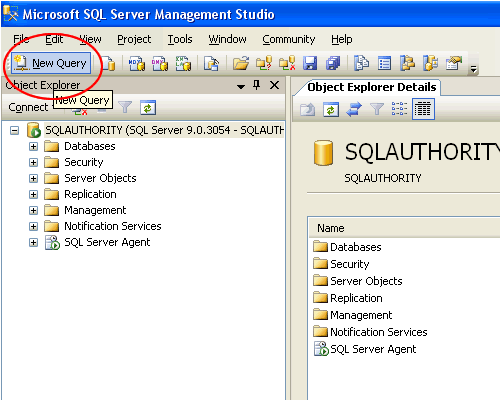
Task: Click the filter icon in Details toolbar
Action: 377,109
